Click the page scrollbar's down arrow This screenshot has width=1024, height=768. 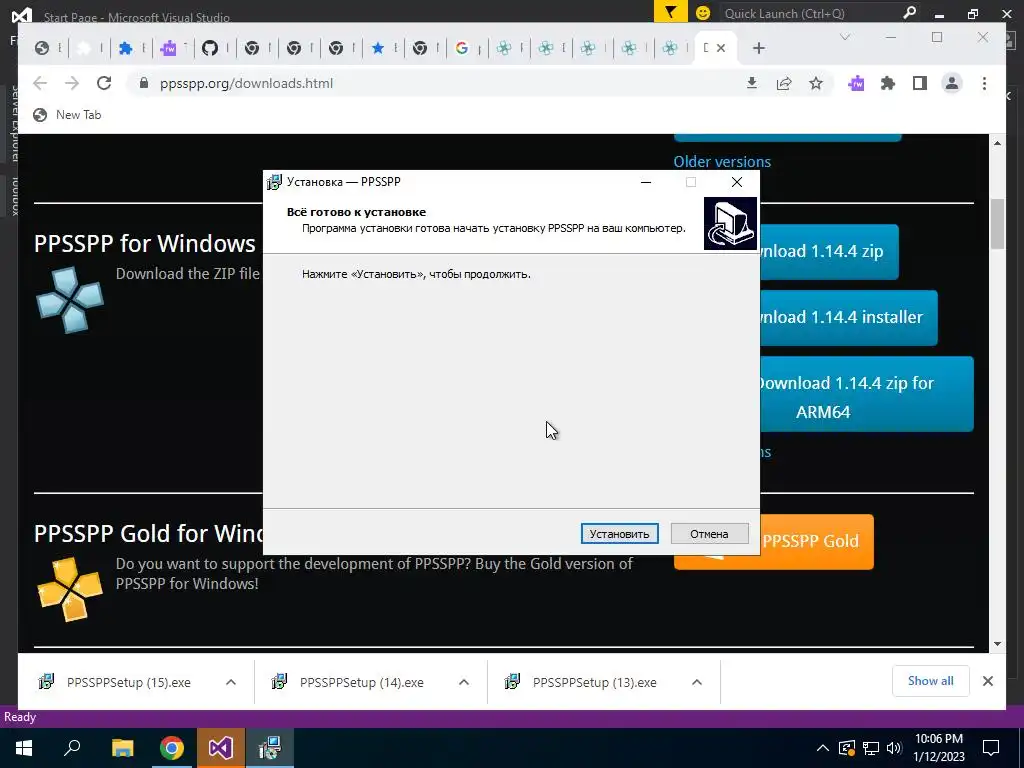click(997, 644)
